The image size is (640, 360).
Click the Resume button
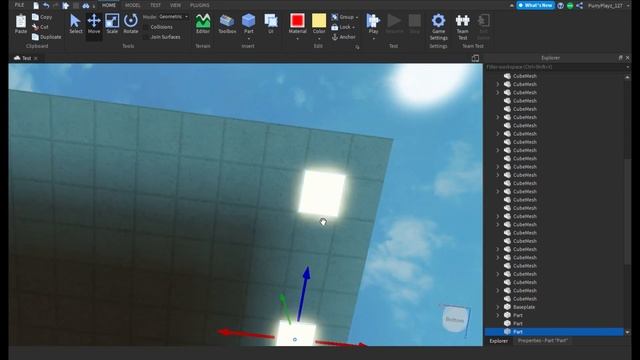(x=394, y=24)
